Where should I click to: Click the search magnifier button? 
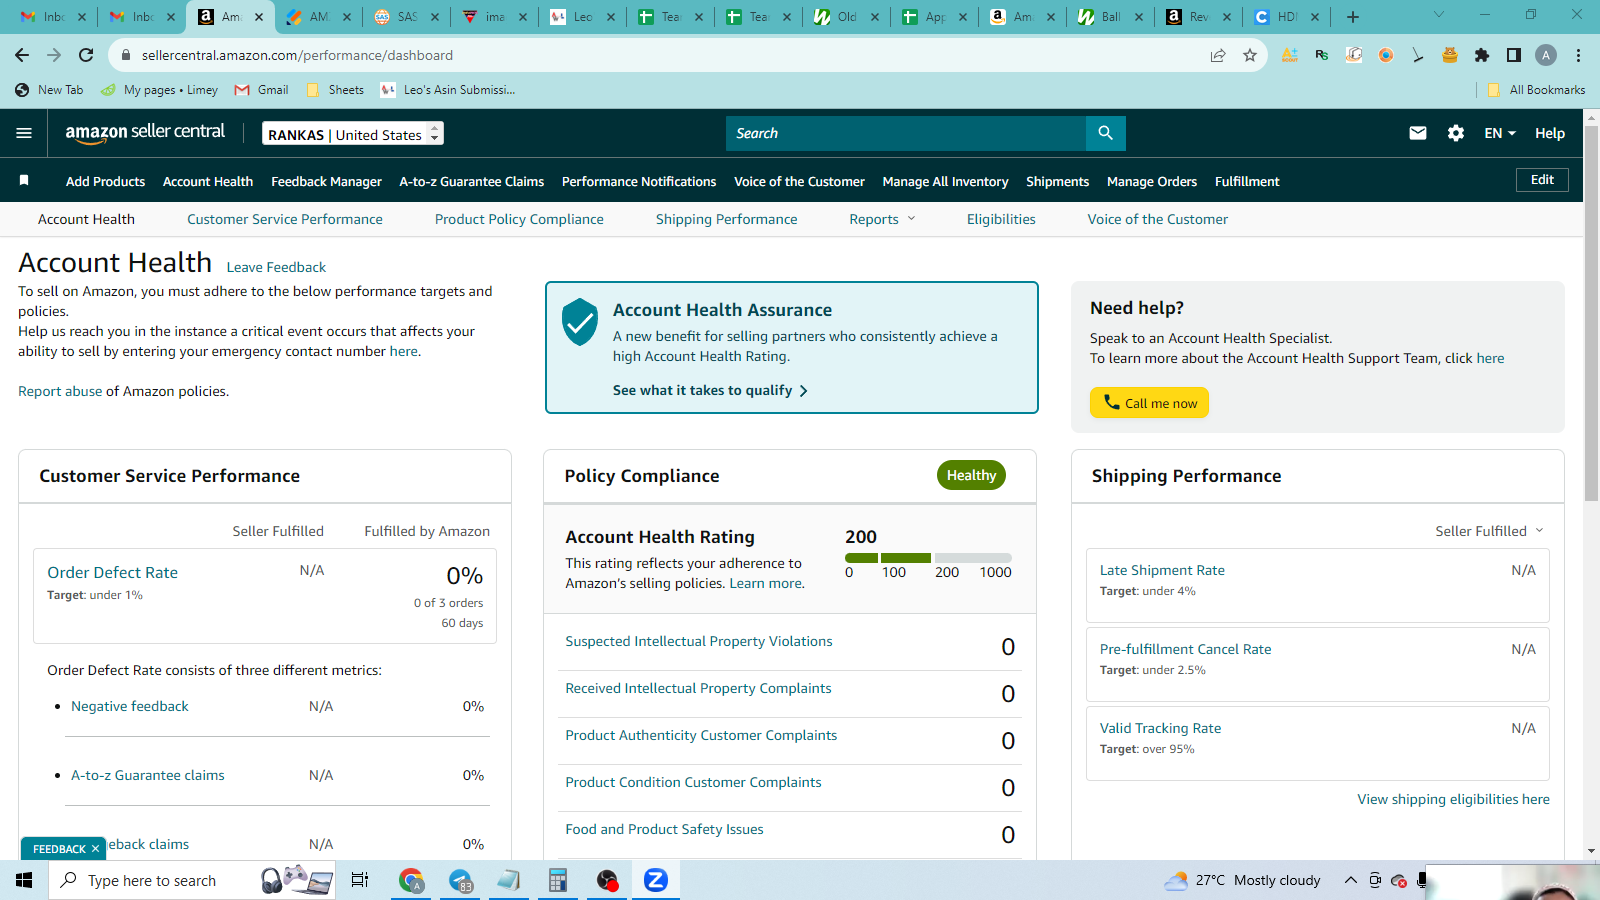pos(1105,133)
